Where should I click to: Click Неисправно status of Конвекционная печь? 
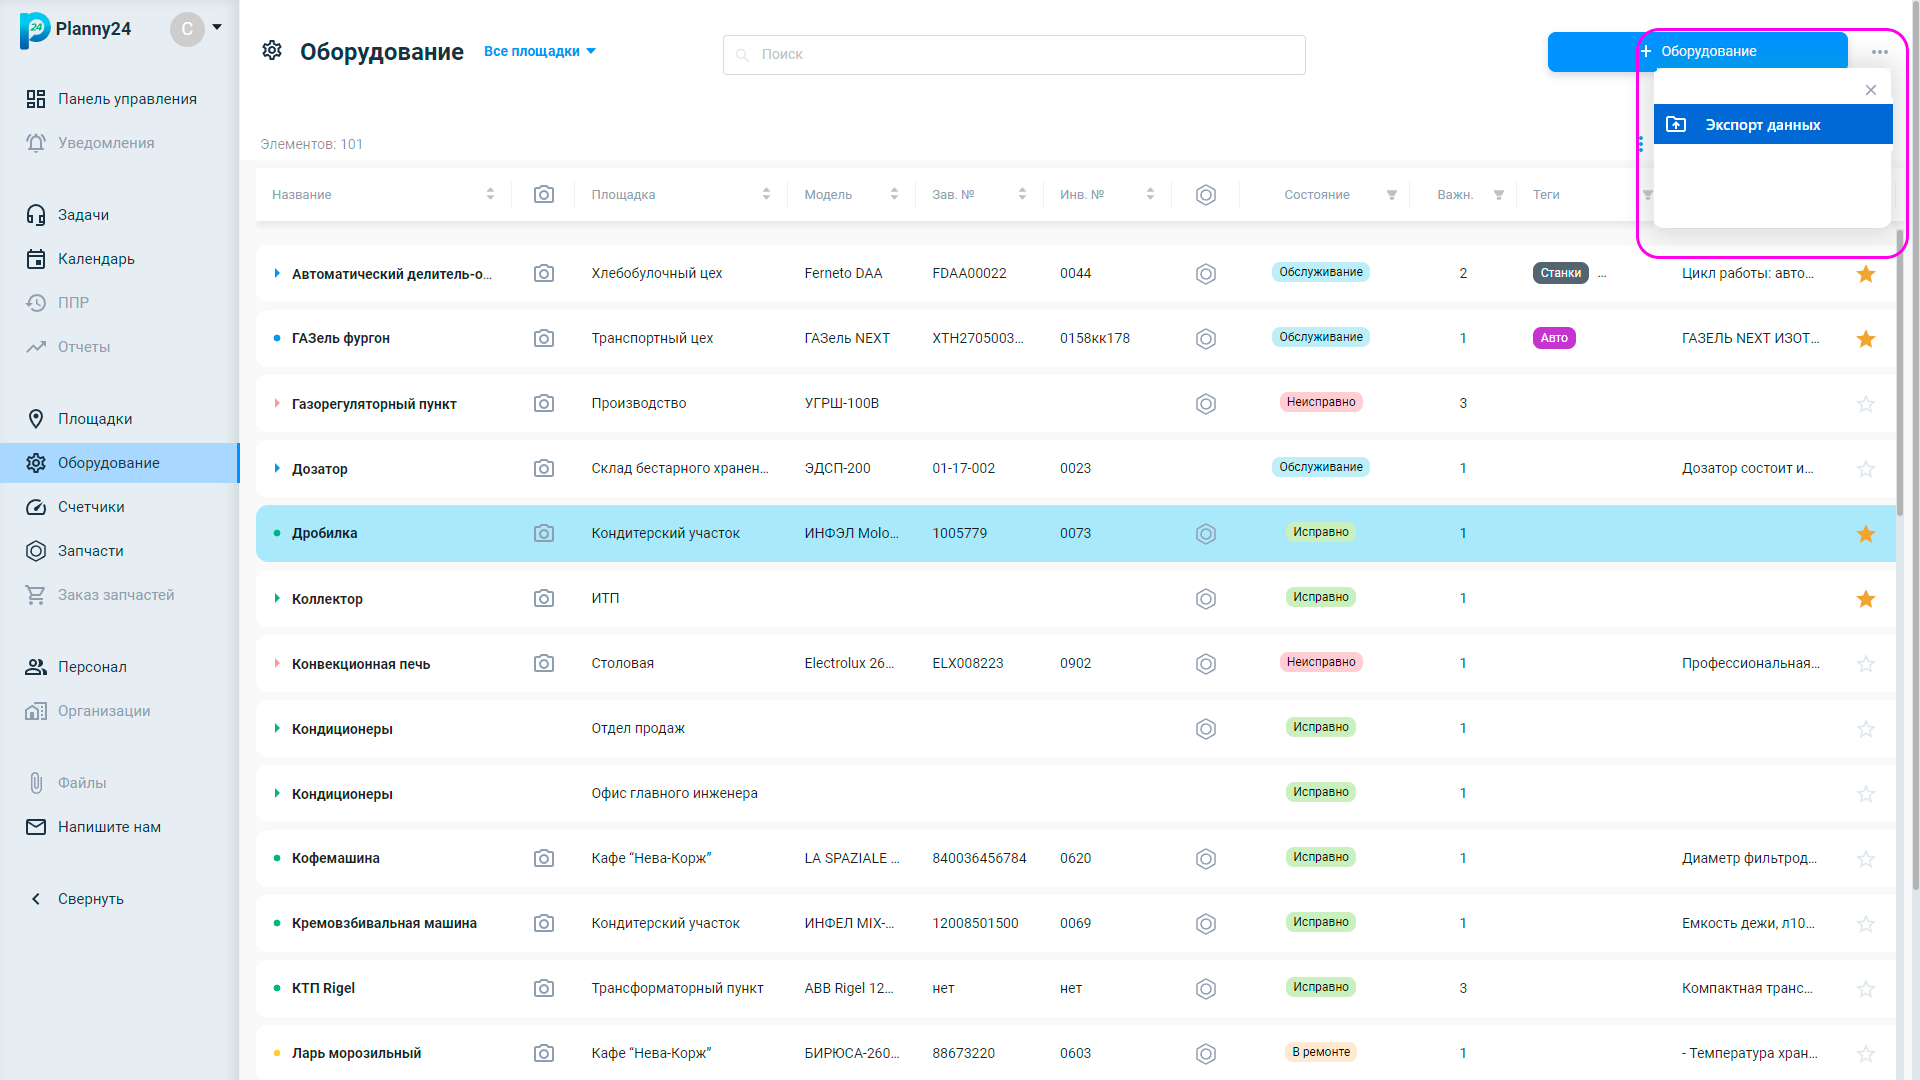[x=1321, y=662]
